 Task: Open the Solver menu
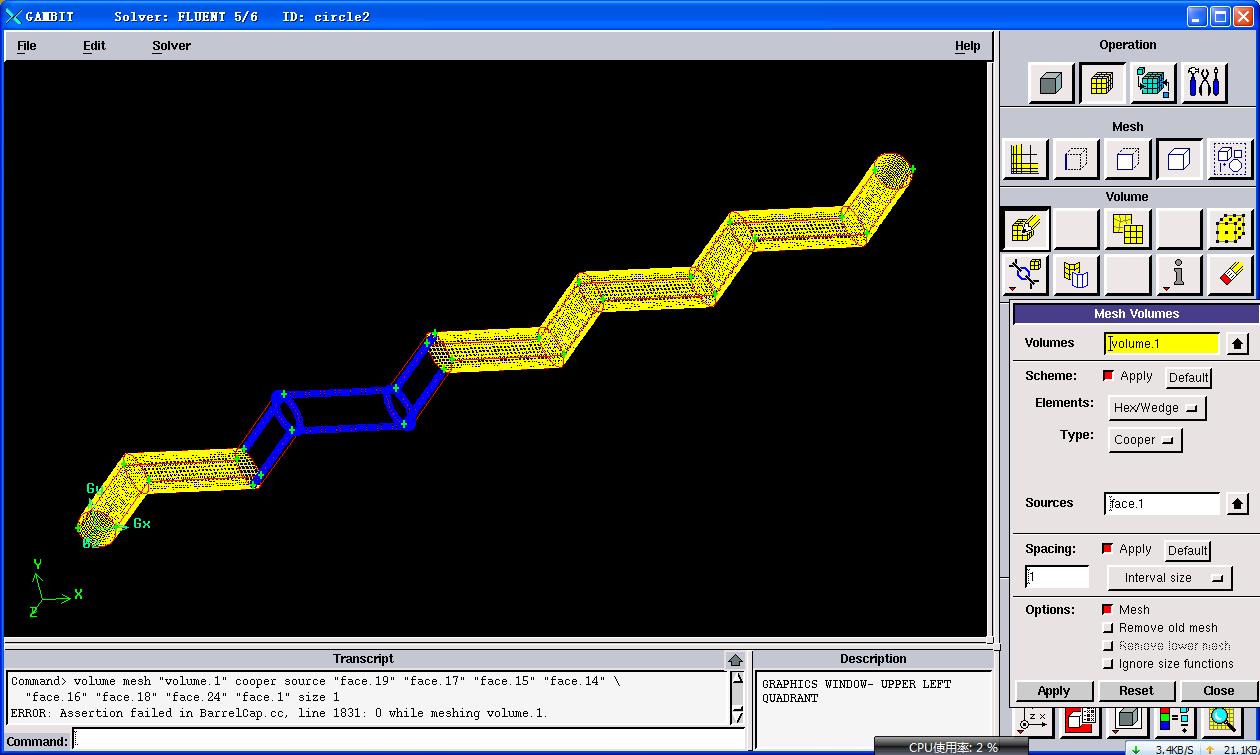coord(171,46)
